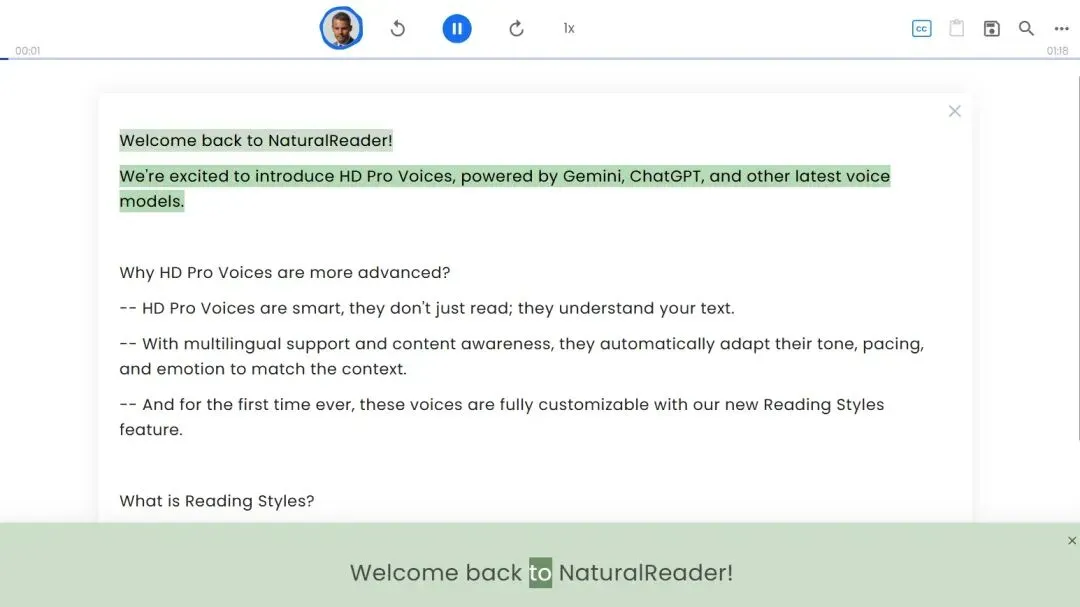
Task: Skip forward with the forward icon
Action: click(516, 28)
